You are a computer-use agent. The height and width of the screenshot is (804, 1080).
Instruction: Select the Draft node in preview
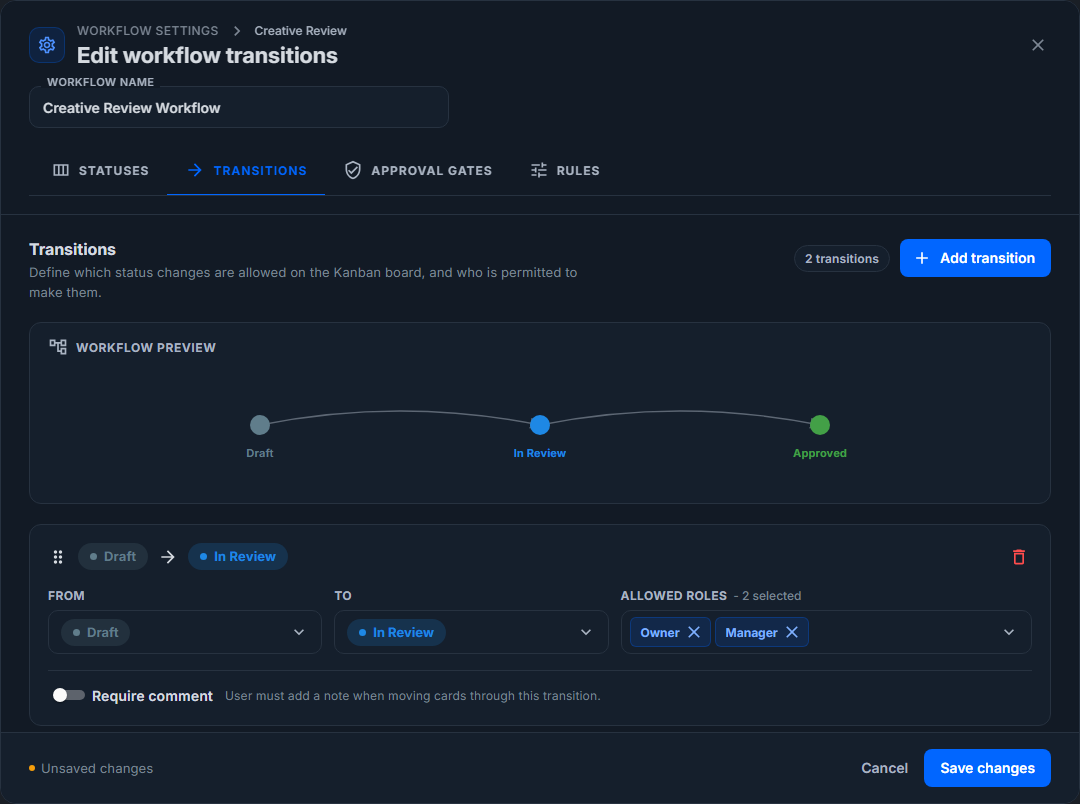pos(260,425)
